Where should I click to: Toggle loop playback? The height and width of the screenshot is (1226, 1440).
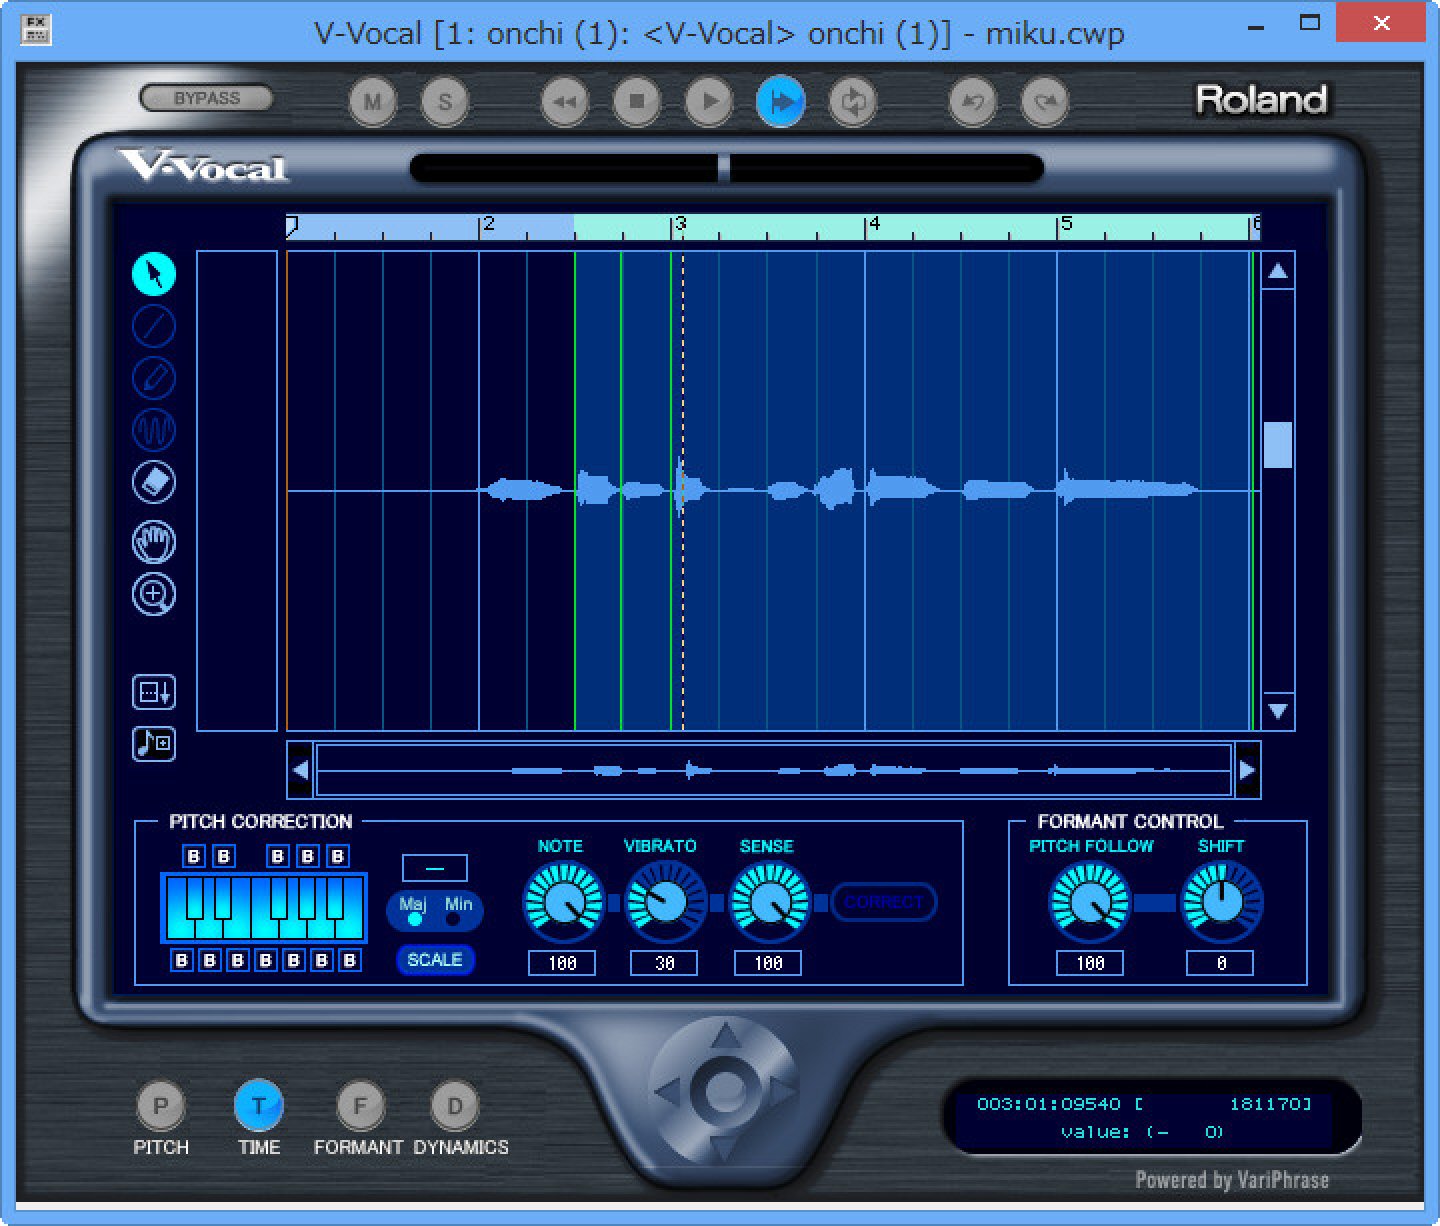pos(853,101)
